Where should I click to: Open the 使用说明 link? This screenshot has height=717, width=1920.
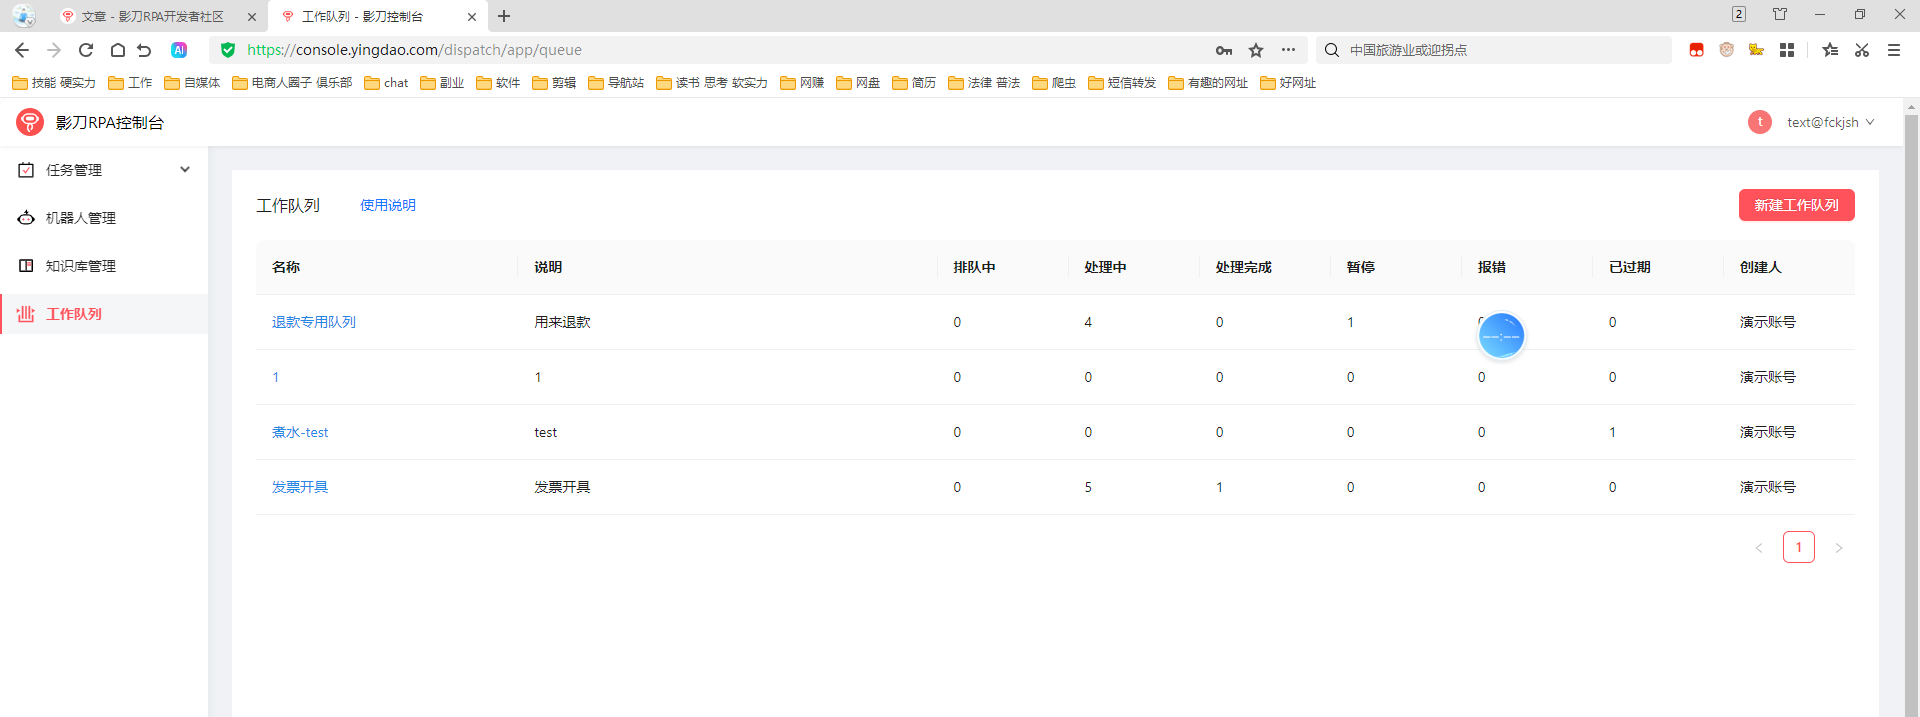(388, 205)
